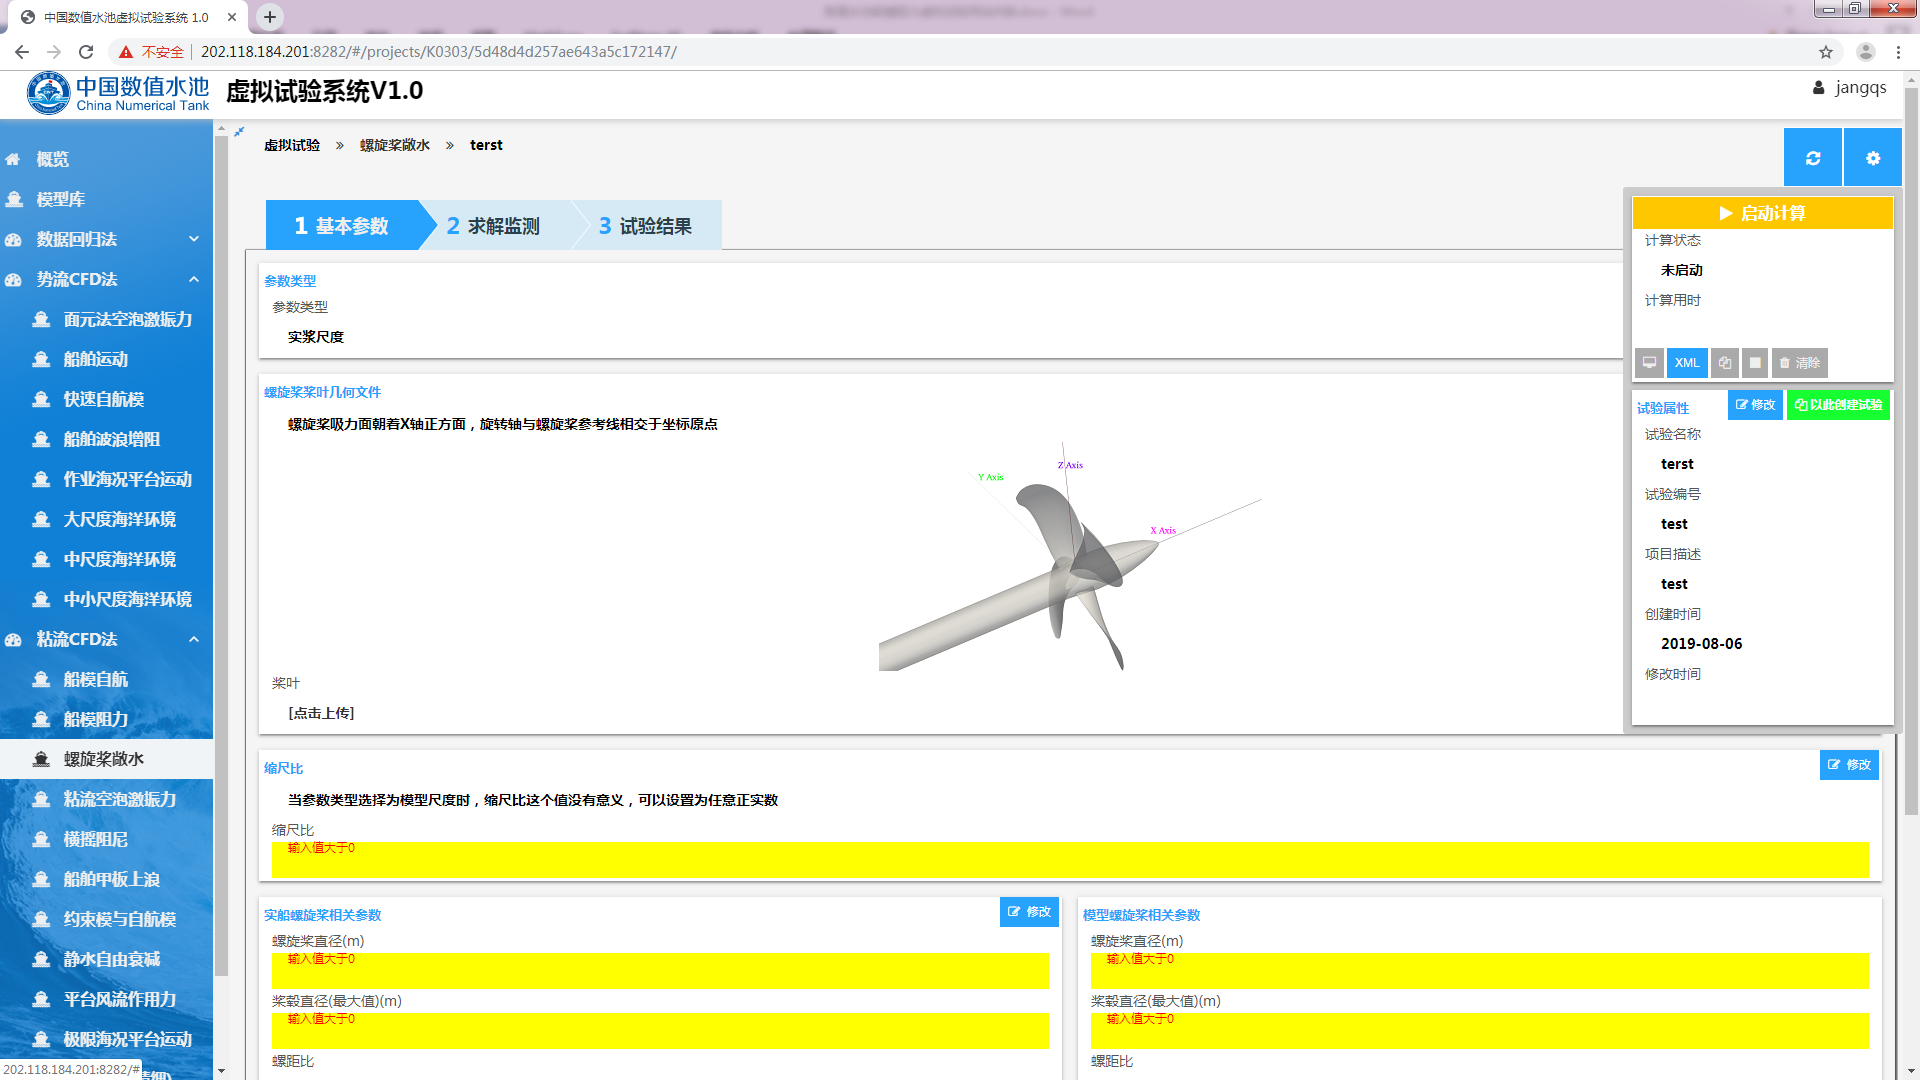Bookmark page with the star icon
Image resolution: width=1920 pixels, height=1080 pixels.
click(1825, 52)
